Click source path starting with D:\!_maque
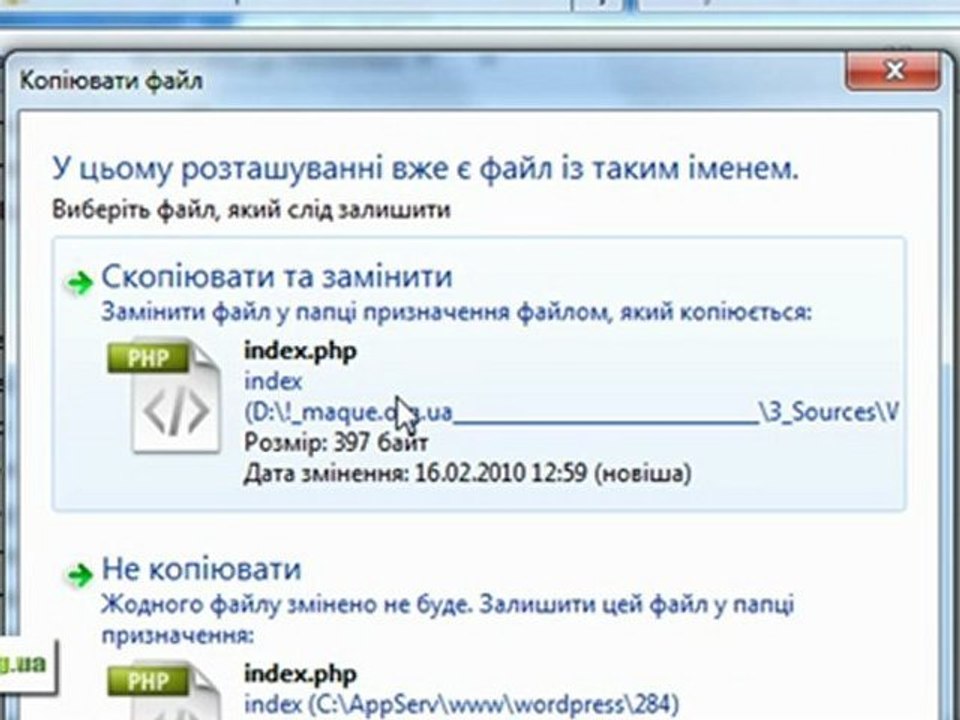Viewport: 960px width, 720px height. pyautogui.click(x=571, y=412)
